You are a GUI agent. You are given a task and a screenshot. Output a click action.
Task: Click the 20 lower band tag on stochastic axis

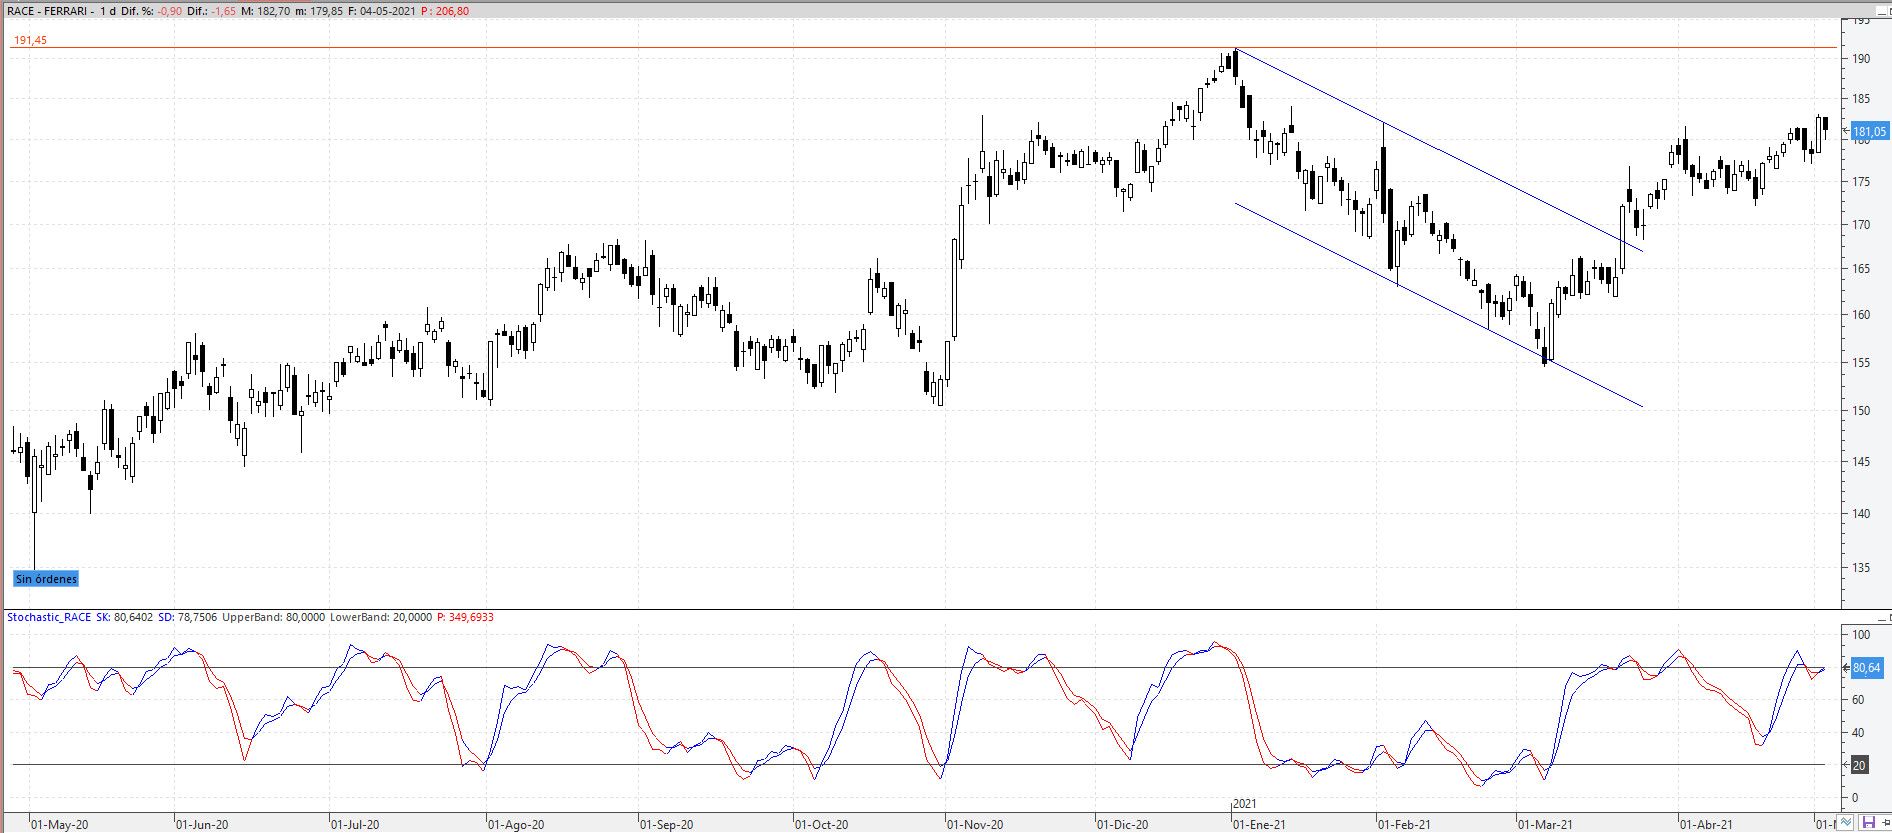[x=1860, y=765]
